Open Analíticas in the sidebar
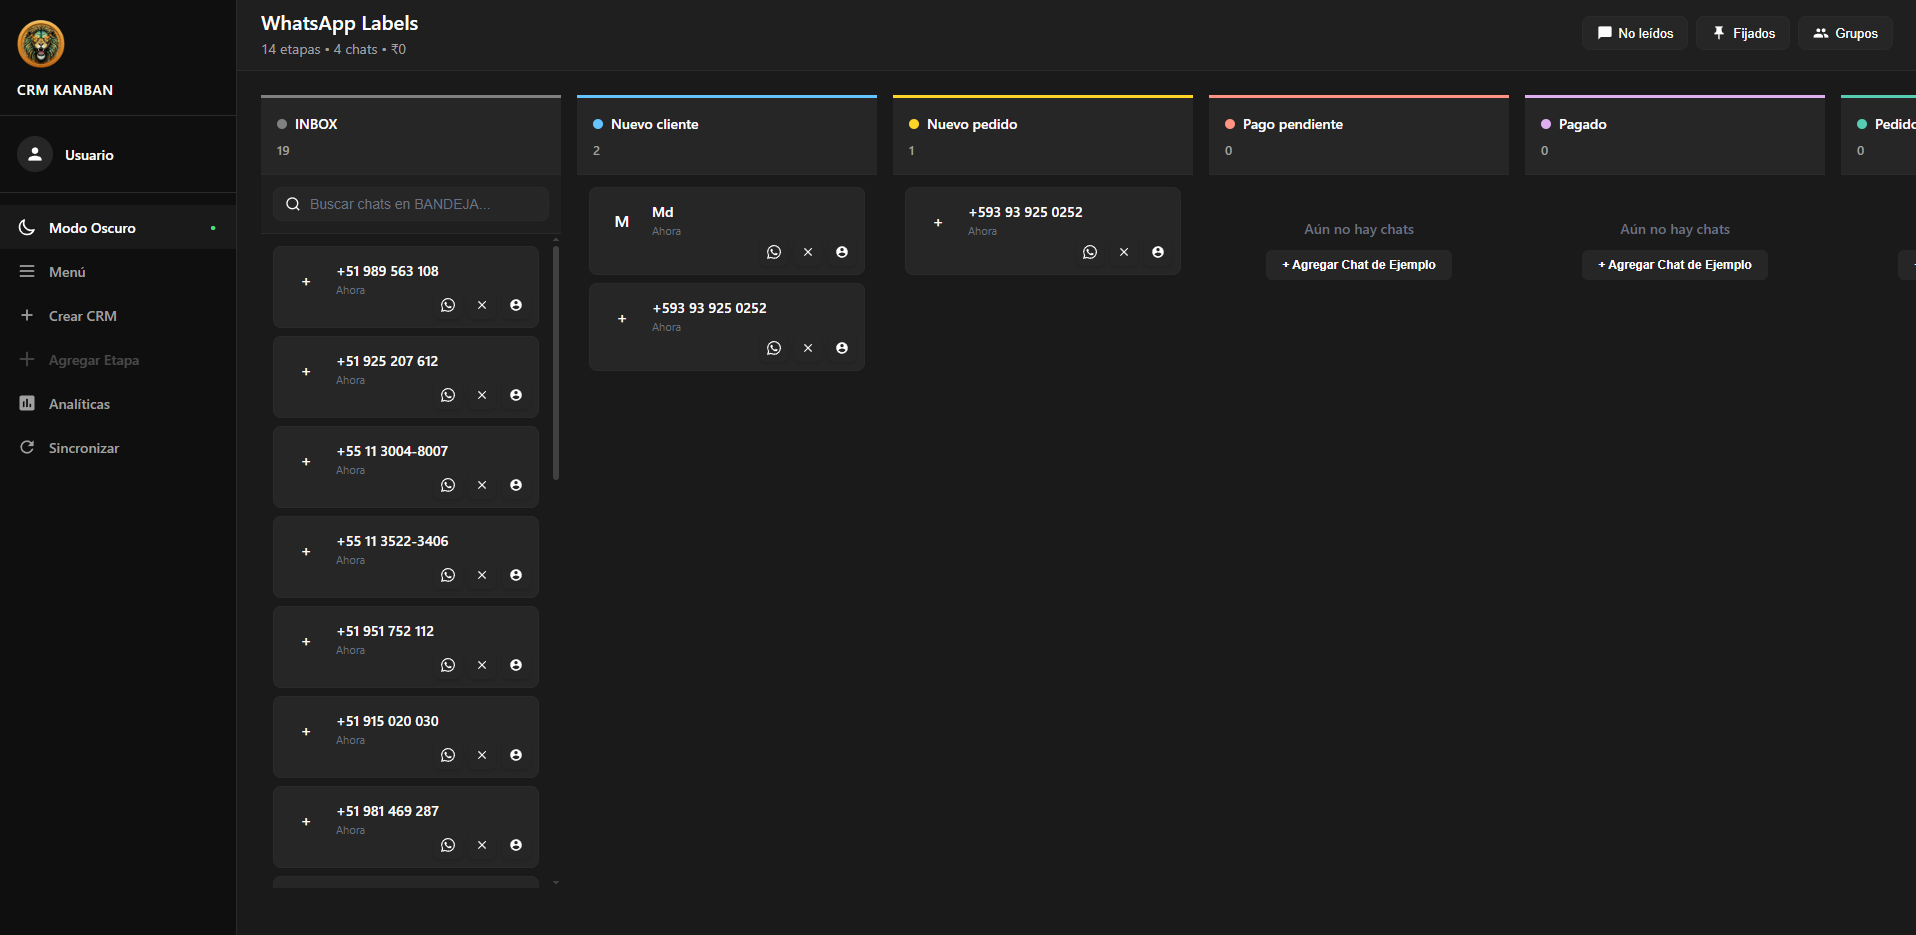The height and width of the screenshot is (935, 1916). pyautogui.click(x=79, y=404)
